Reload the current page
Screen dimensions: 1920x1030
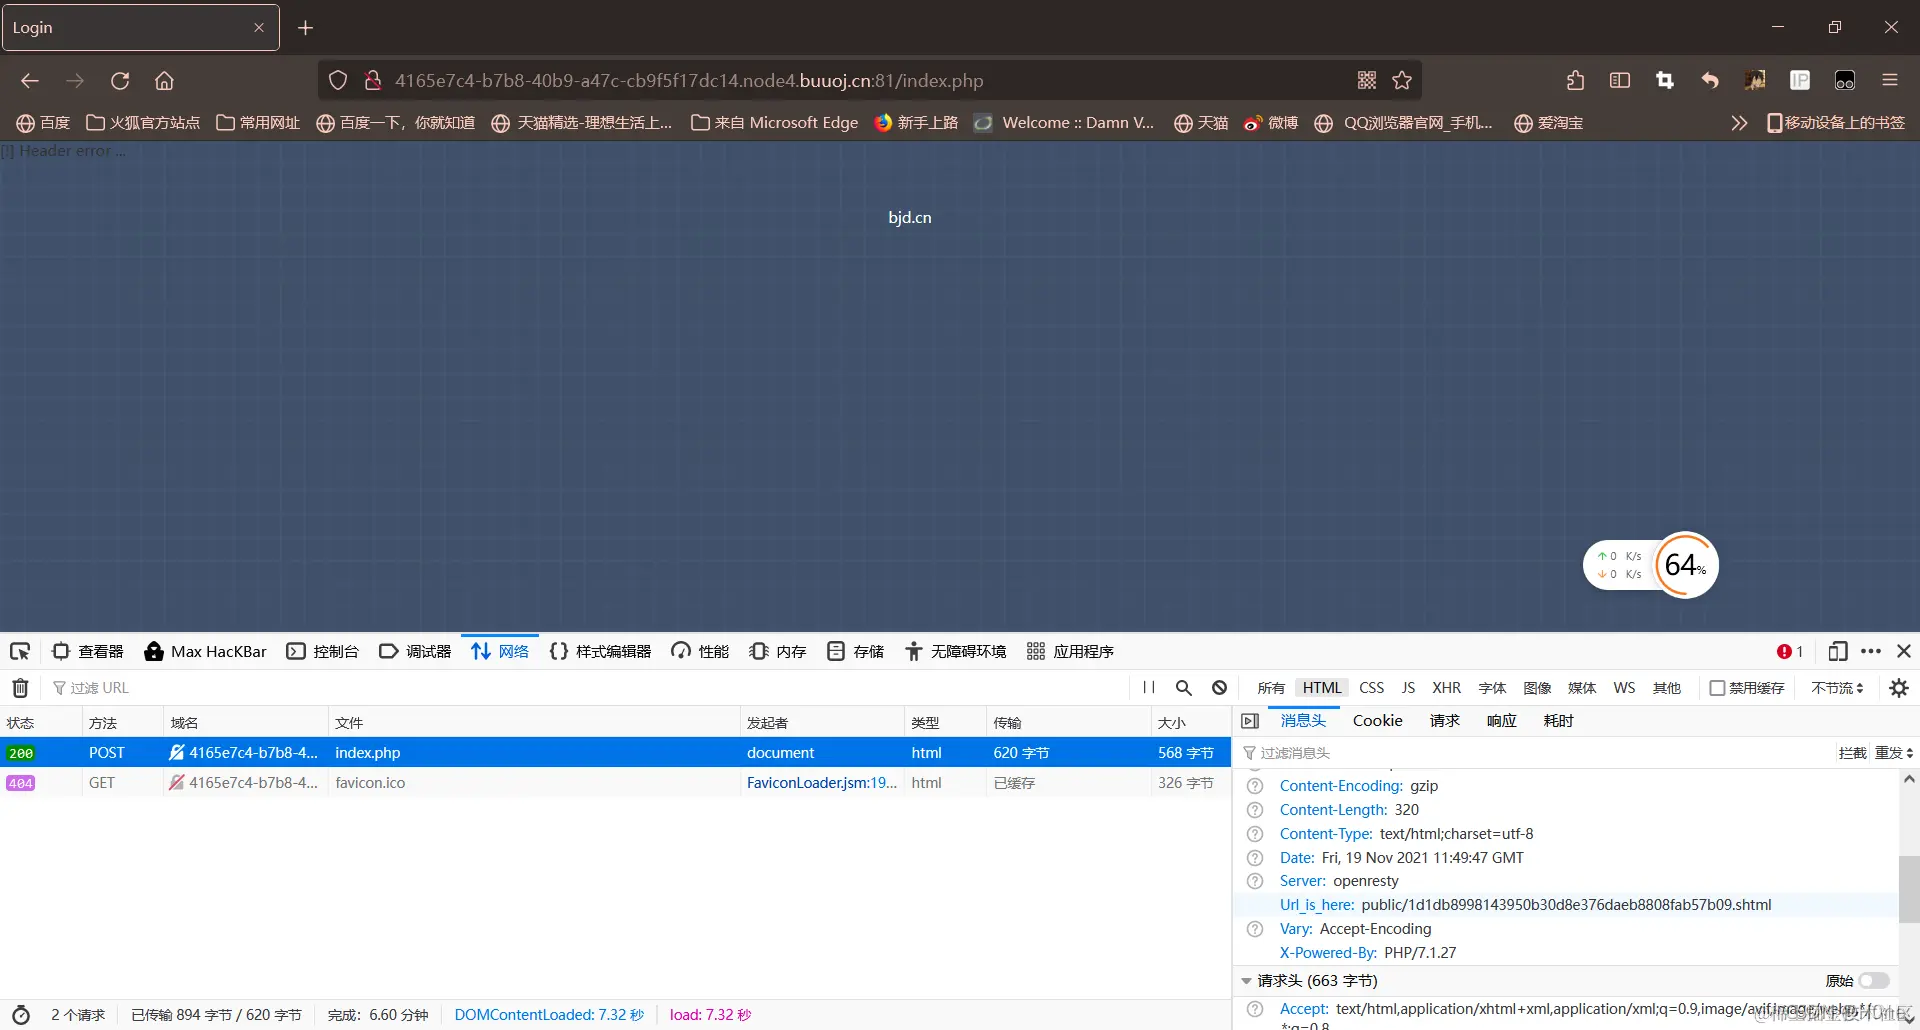tap(120, 81)
